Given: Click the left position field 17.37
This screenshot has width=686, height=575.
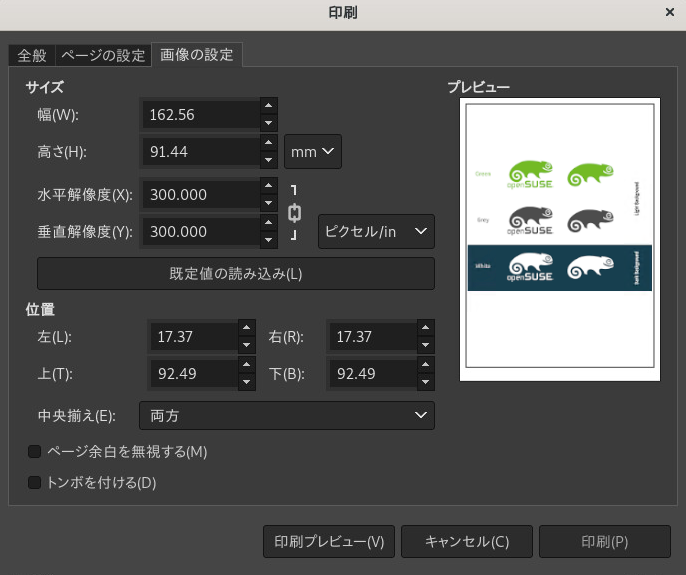Looking at the screenshot, I should point(194,337).
